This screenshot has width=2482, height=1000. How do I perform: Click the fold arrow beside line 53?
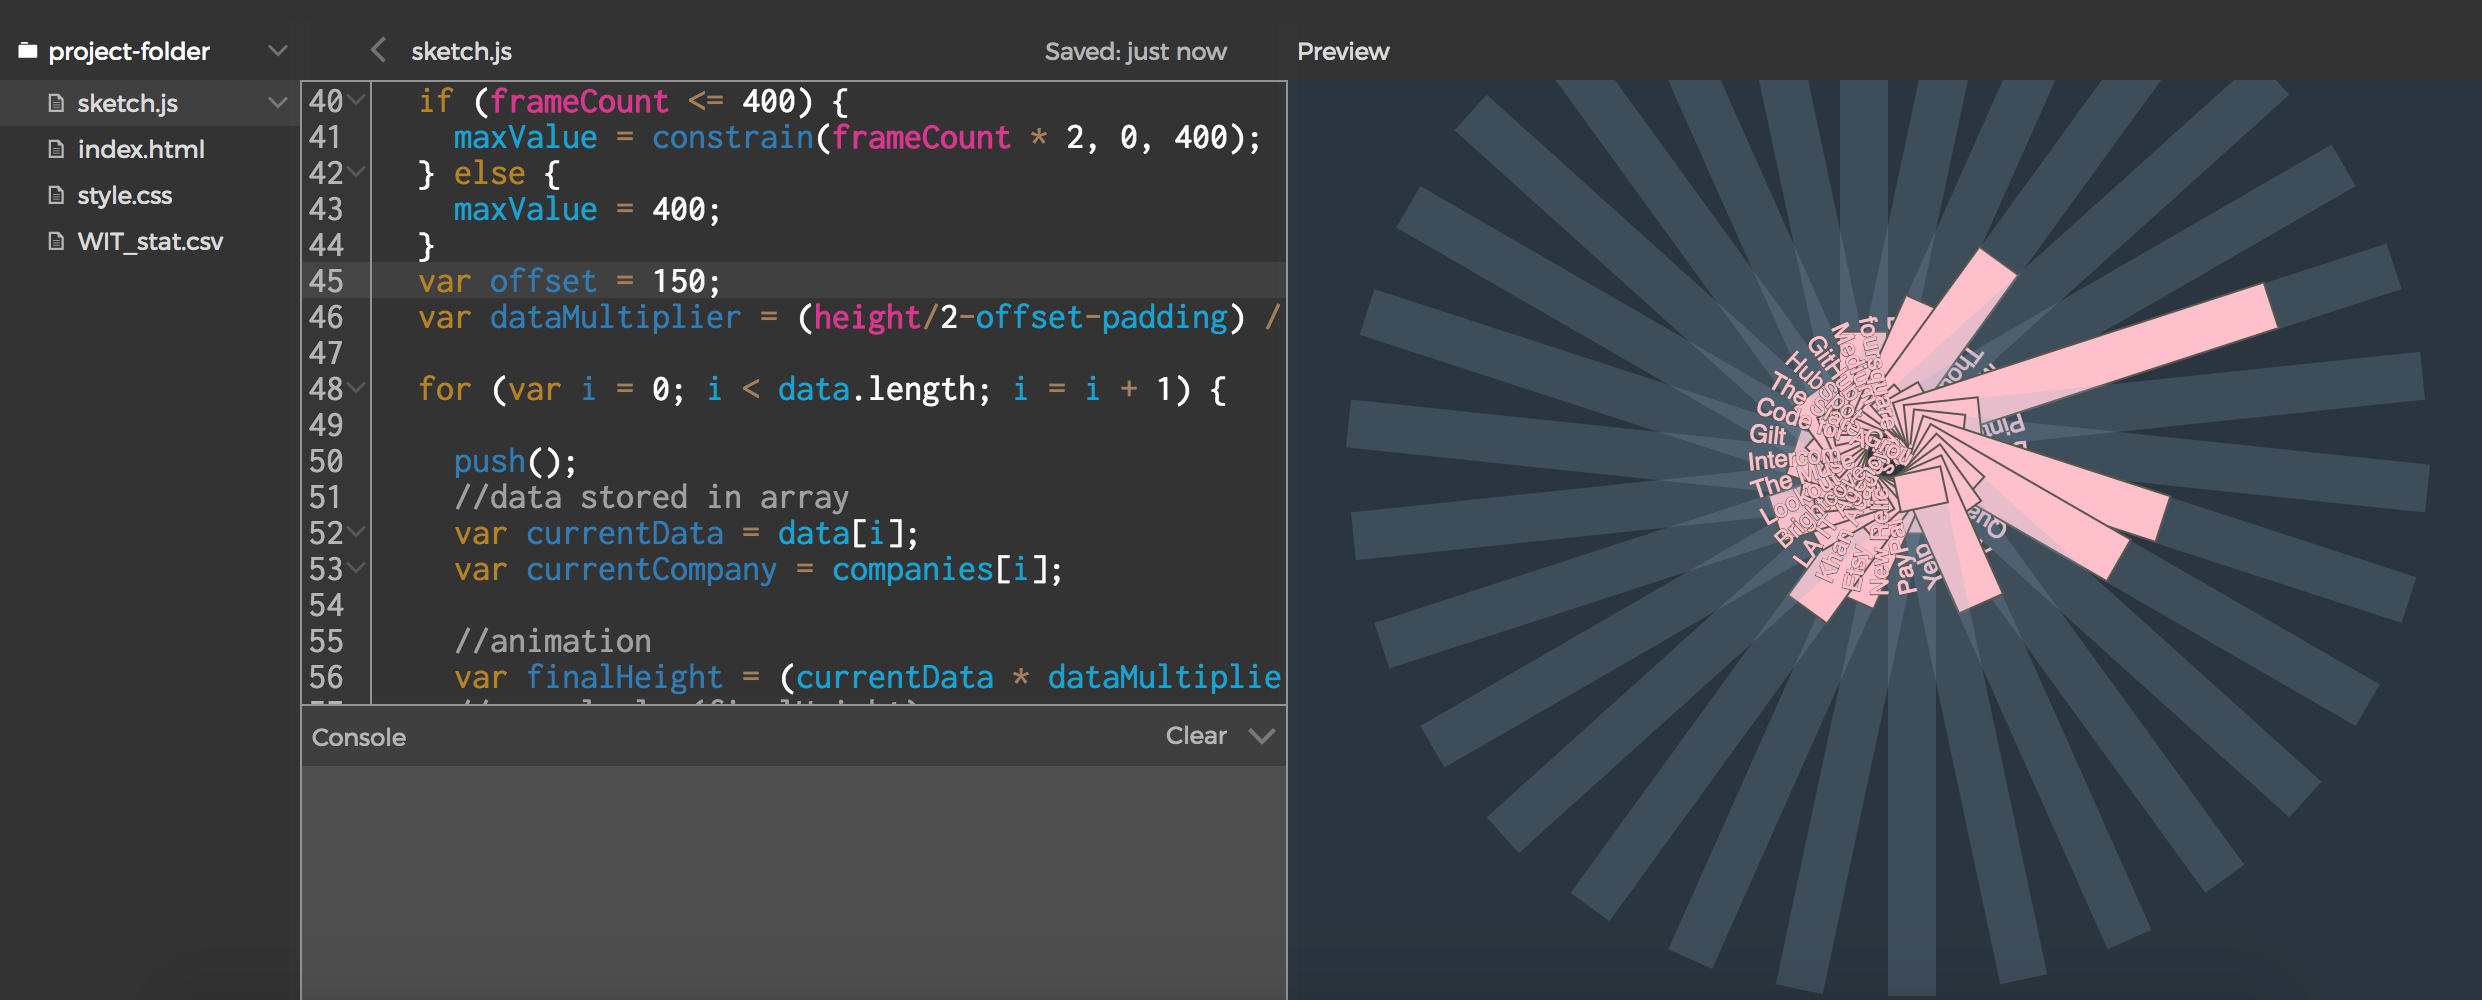pyautogui.click(x=357, y=568)
